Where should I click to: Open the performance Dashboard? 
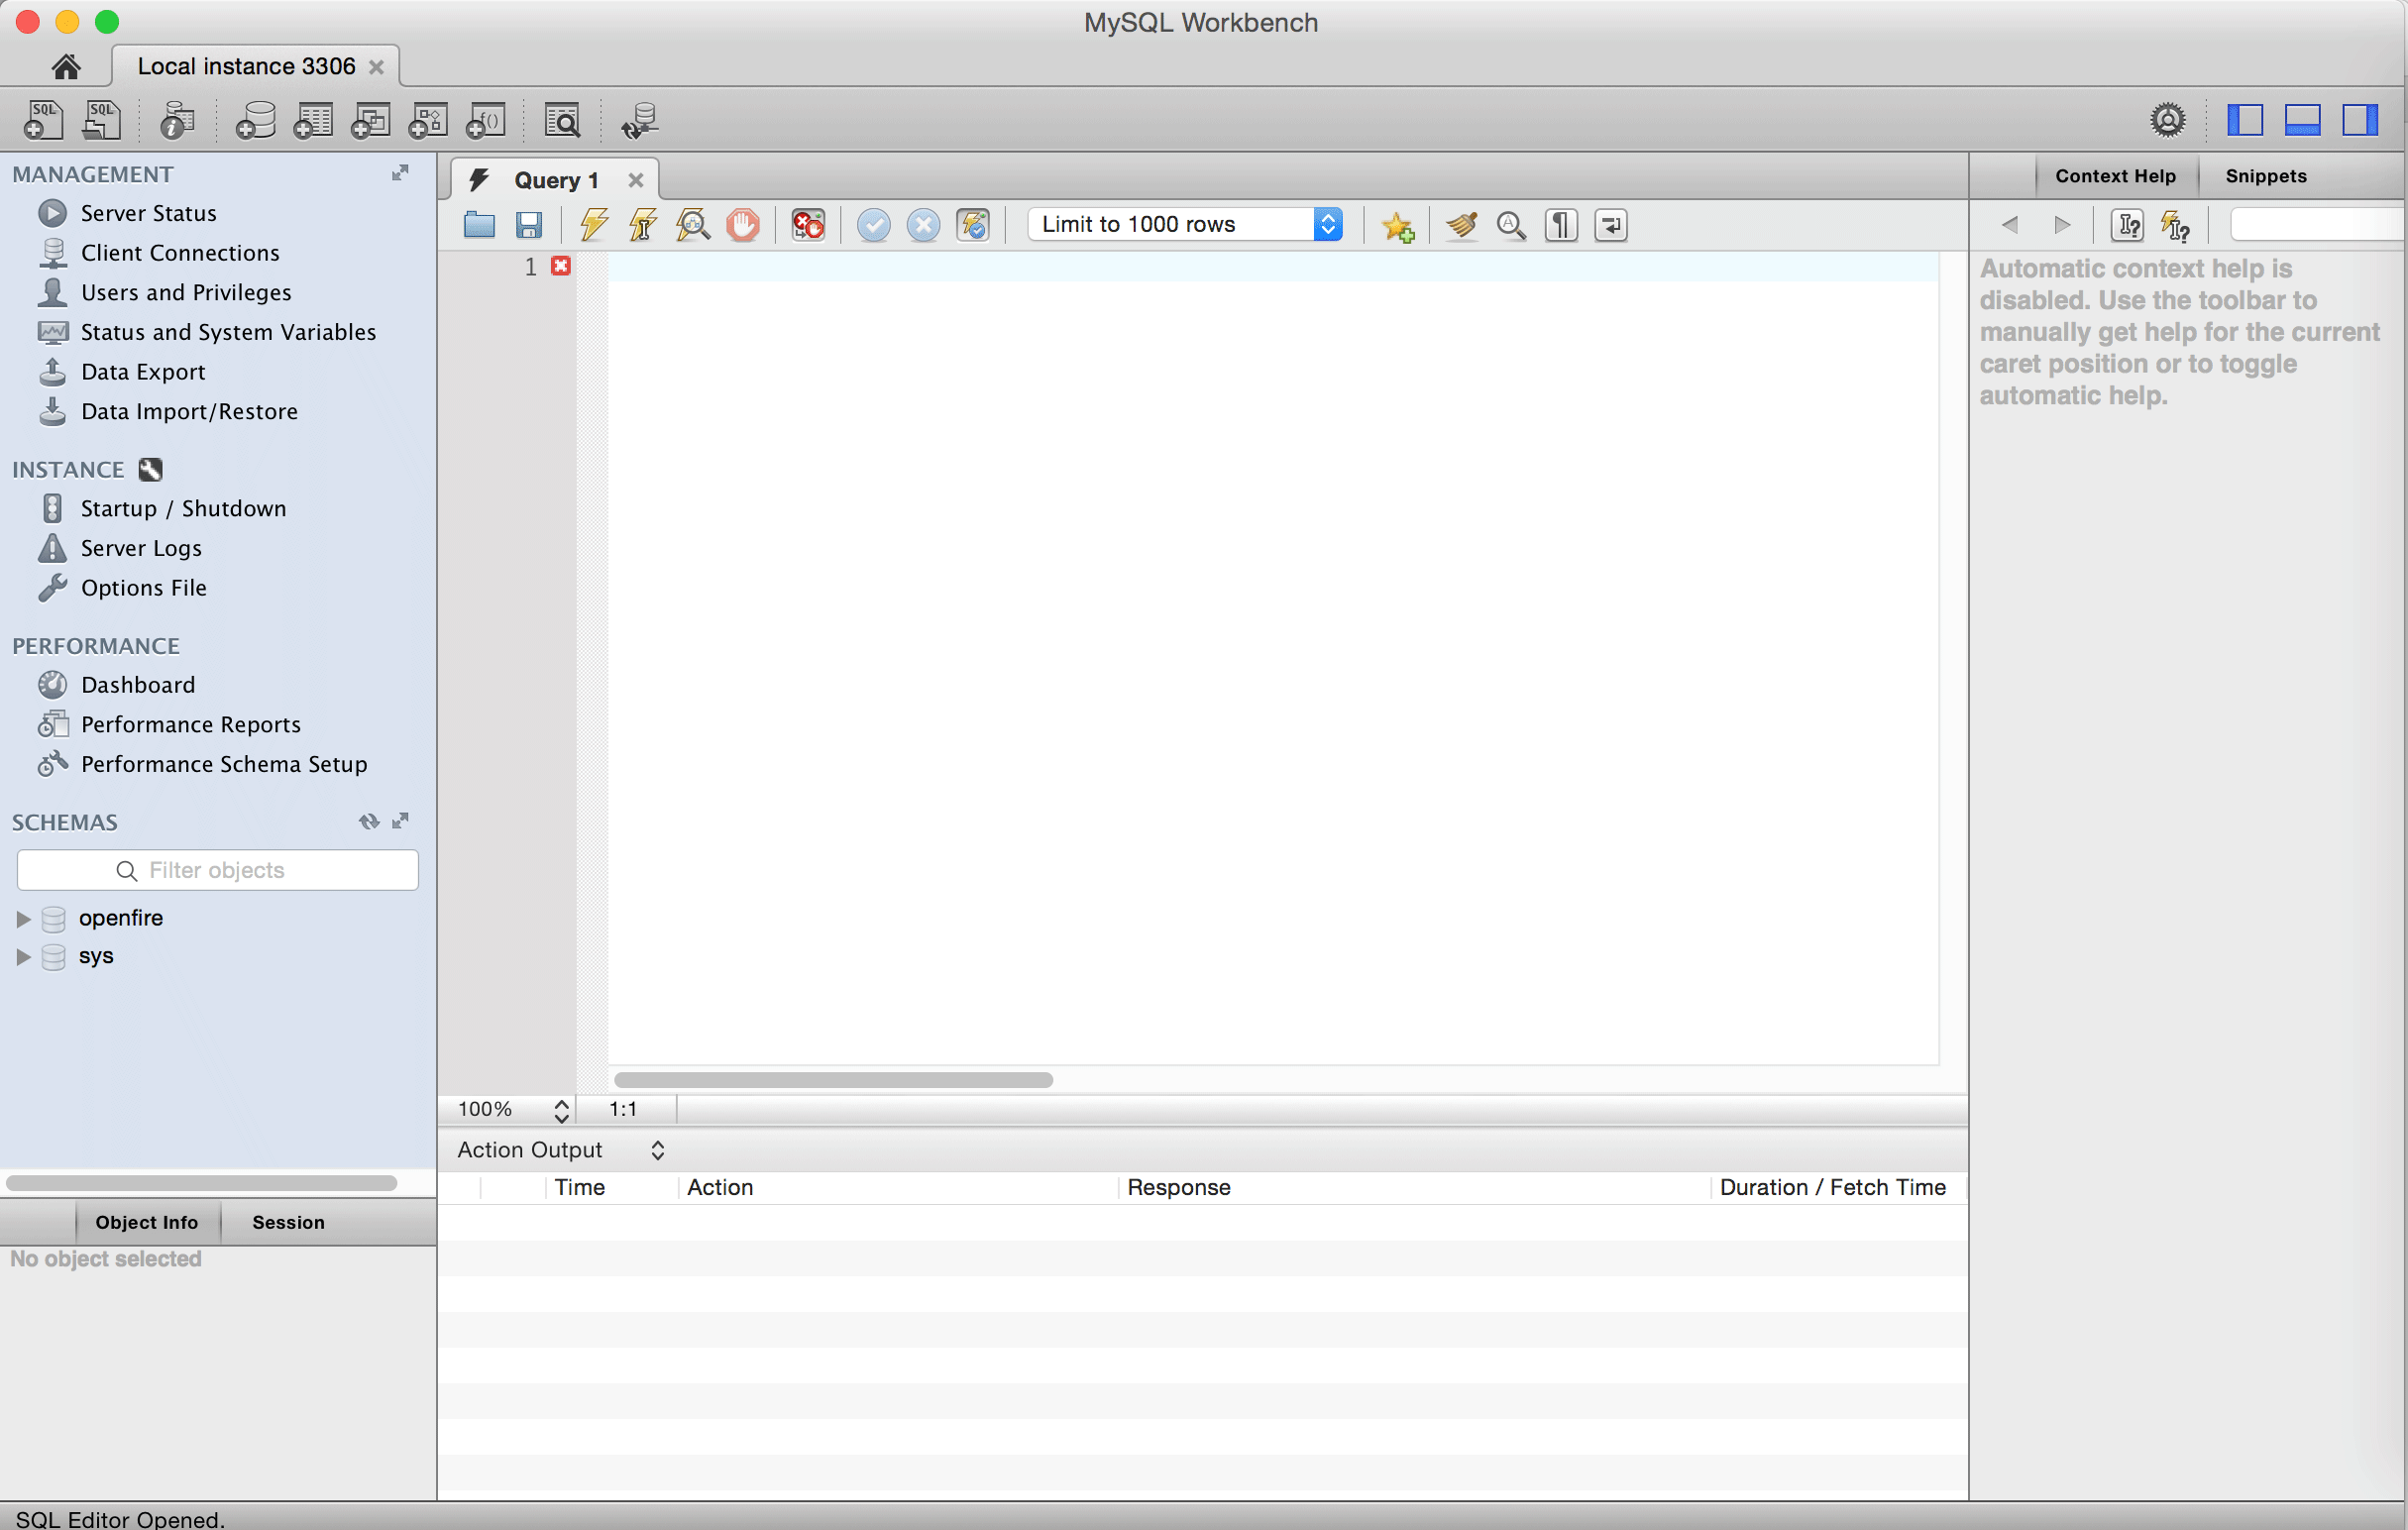[138, 685]
